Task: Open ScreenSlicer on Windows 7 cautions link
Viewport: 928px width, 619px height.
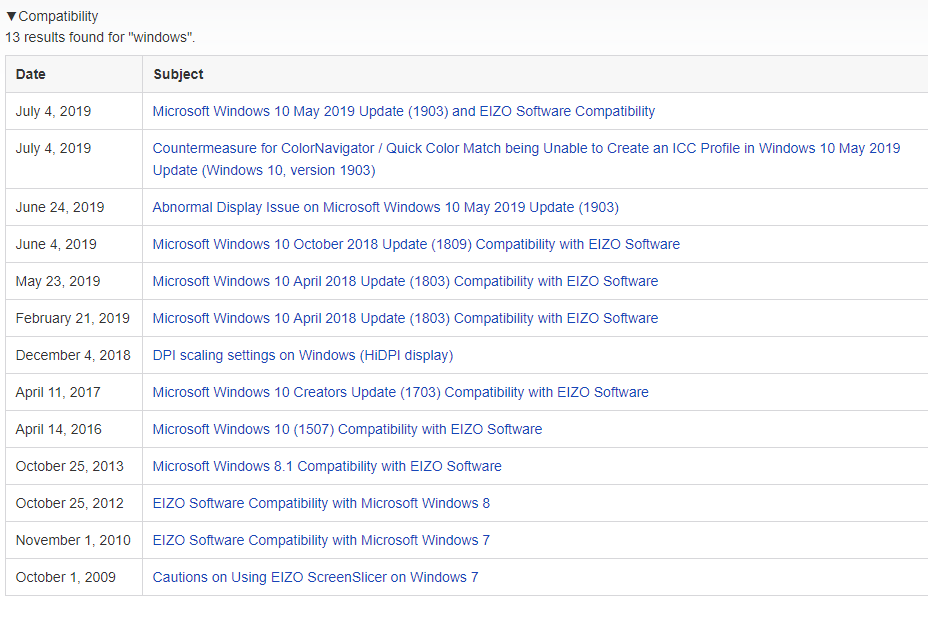Action: tap(315, 577)
